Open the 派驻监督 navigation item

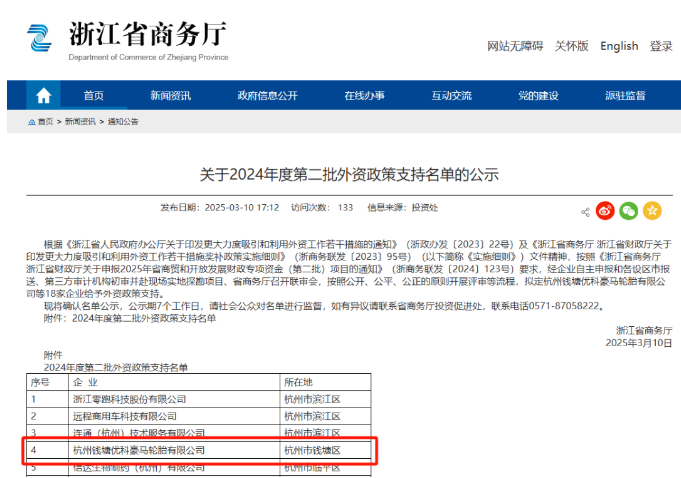click(x=625, y=96)
